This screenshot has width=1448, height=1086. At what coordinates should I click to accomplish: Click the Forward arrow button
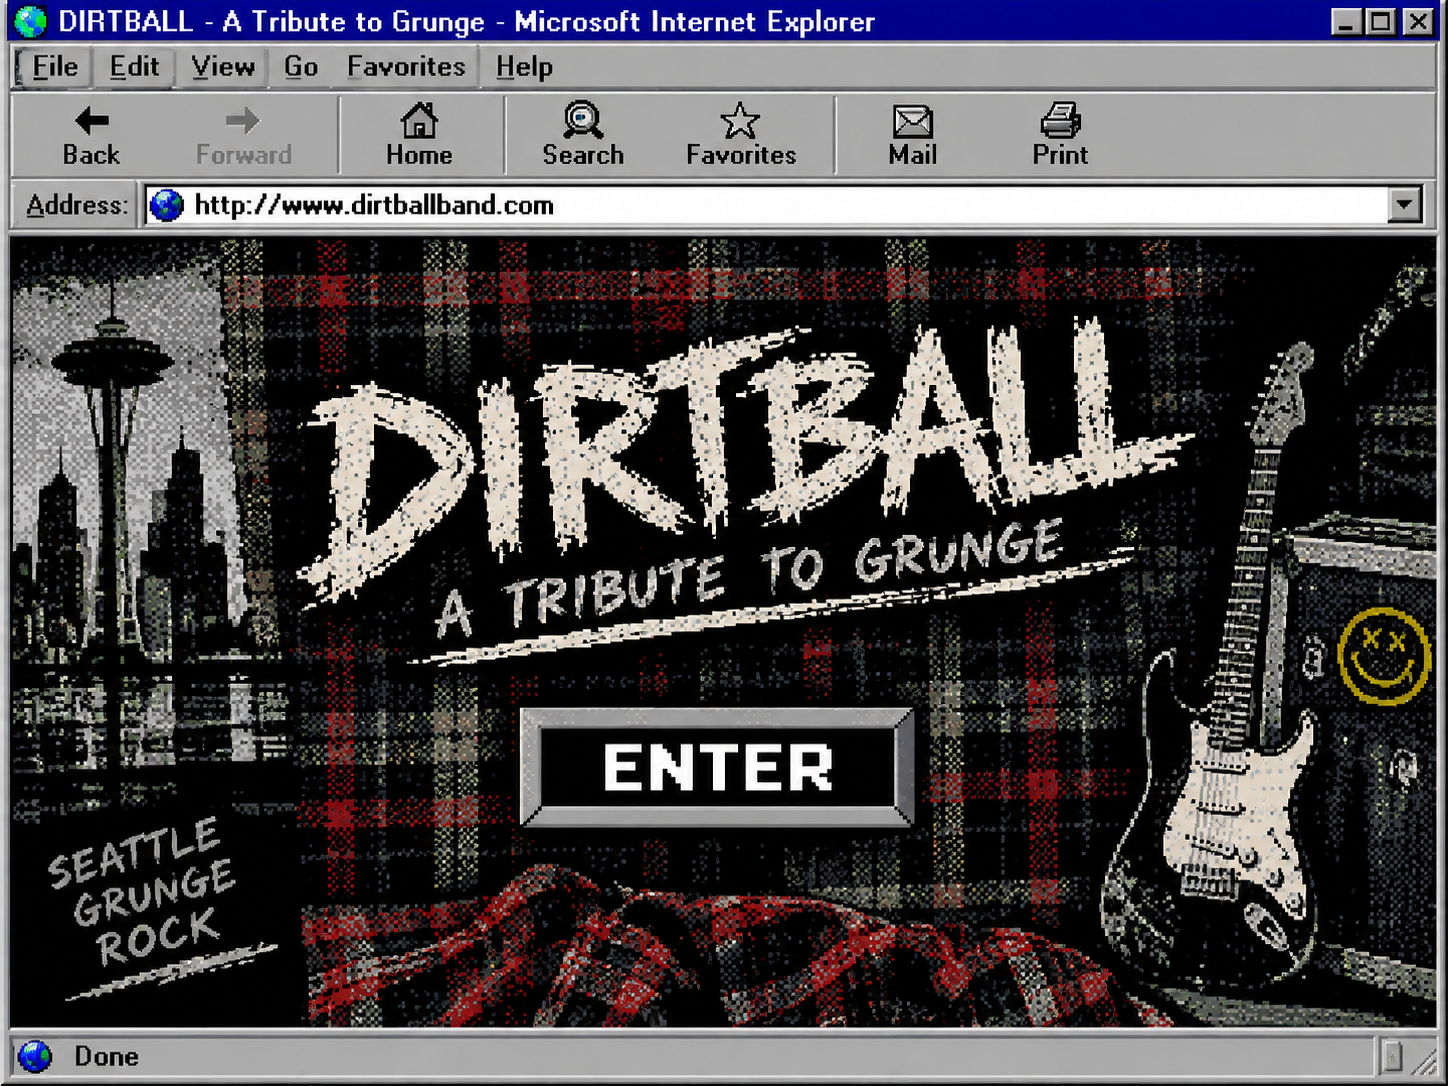[x=243, y=136]
